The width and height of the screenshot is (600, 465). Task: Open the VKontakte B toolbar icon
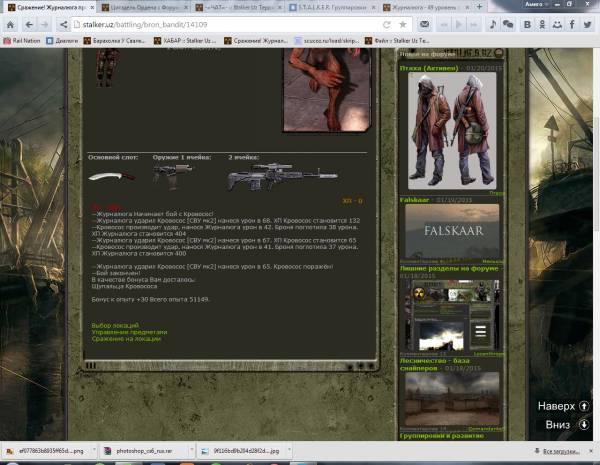pos(527,25)
